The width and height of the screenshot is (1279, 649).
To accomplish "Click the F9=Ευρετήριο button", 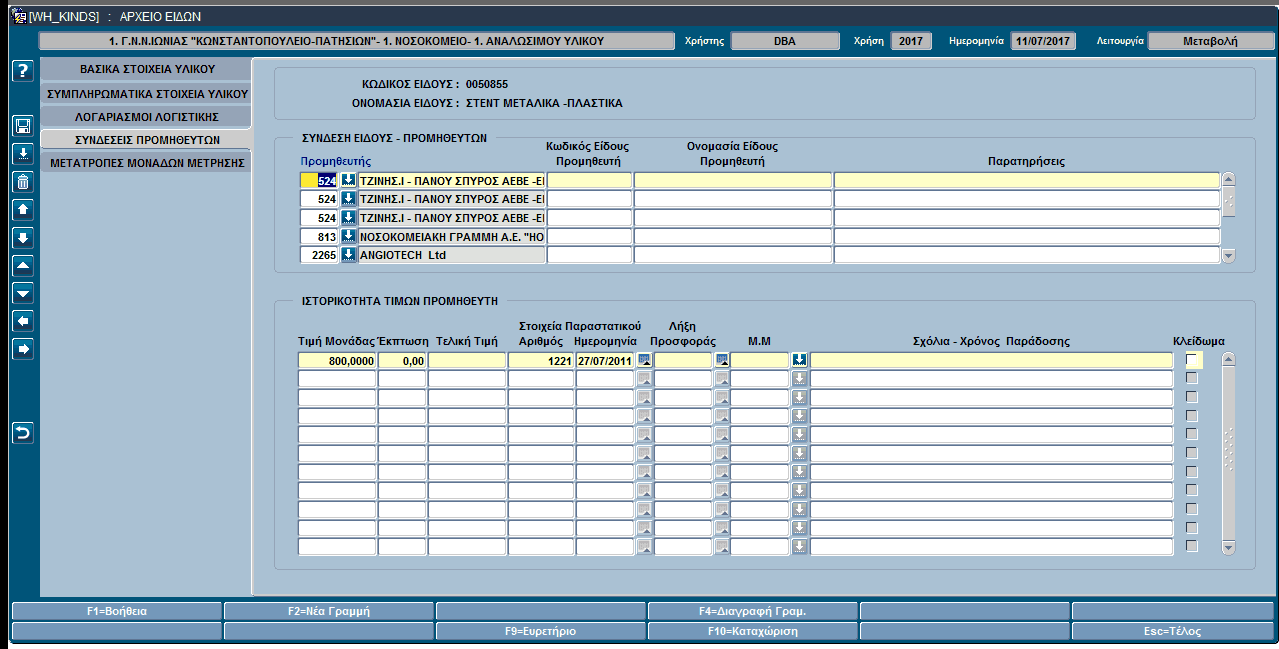I will 541,631.
